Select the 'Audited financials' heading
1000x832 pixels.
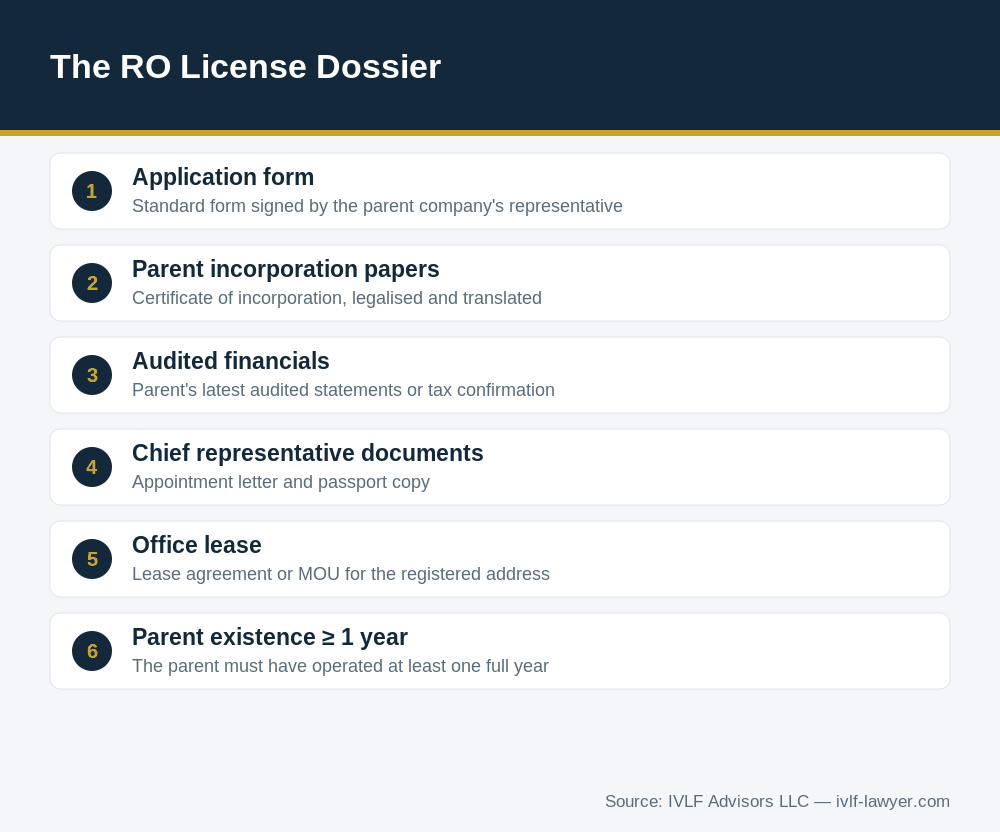(x=231, y=361)
